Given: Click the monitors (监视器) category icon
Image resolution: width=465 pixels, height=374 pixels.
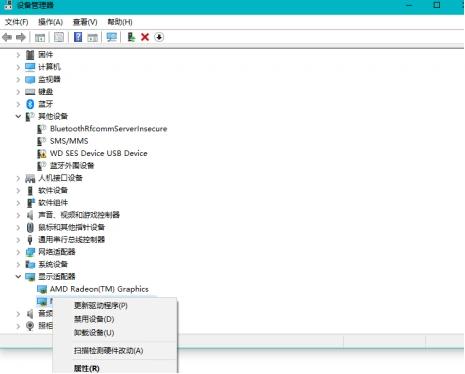Looking at the screenshot, I should (30, 79).
